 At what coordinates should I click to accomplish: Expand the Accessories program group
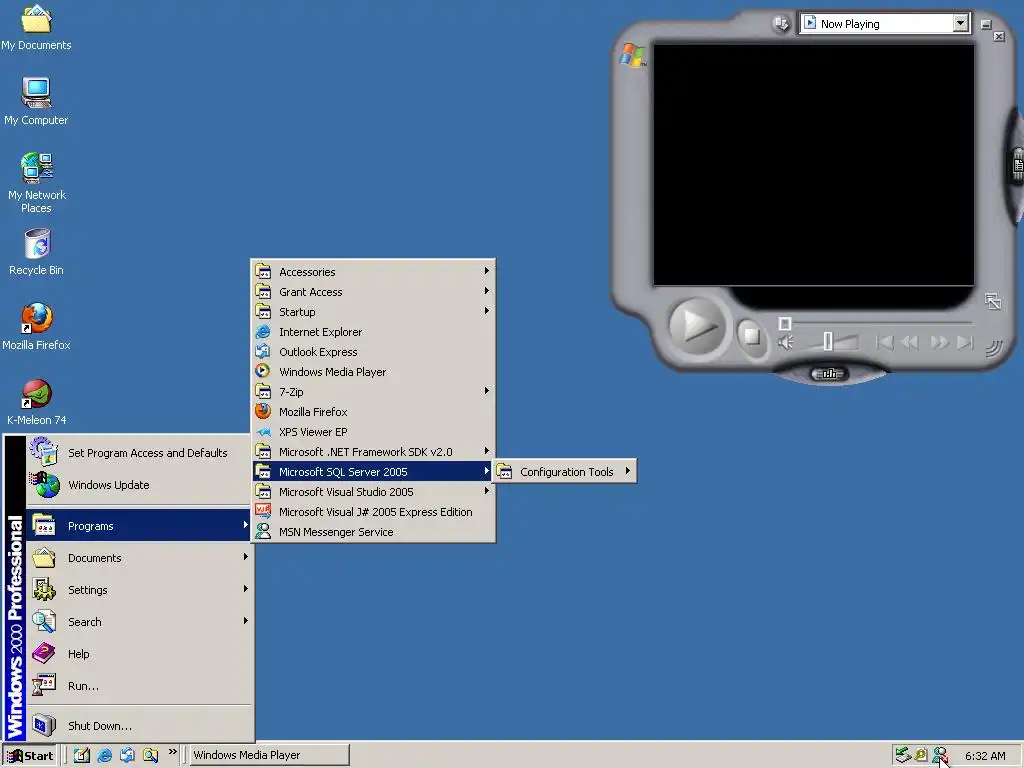373,272
